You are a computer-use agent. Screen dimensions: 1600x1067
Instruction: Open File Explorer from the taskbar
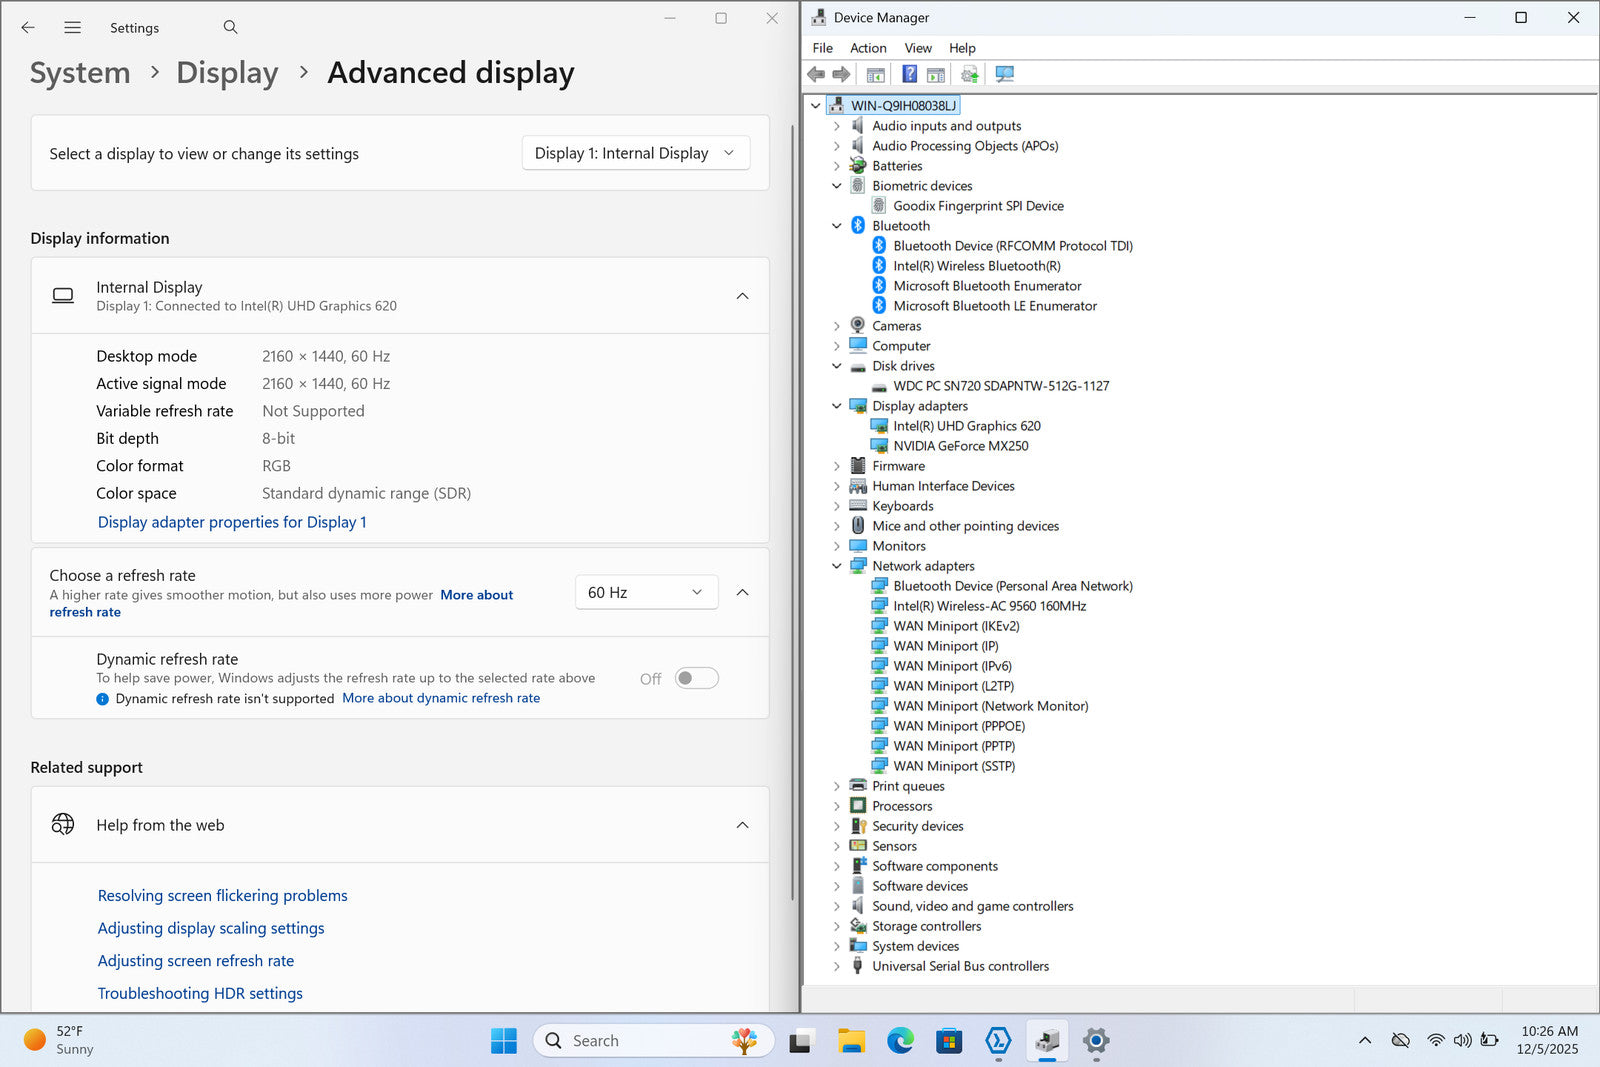point(851,1041)
